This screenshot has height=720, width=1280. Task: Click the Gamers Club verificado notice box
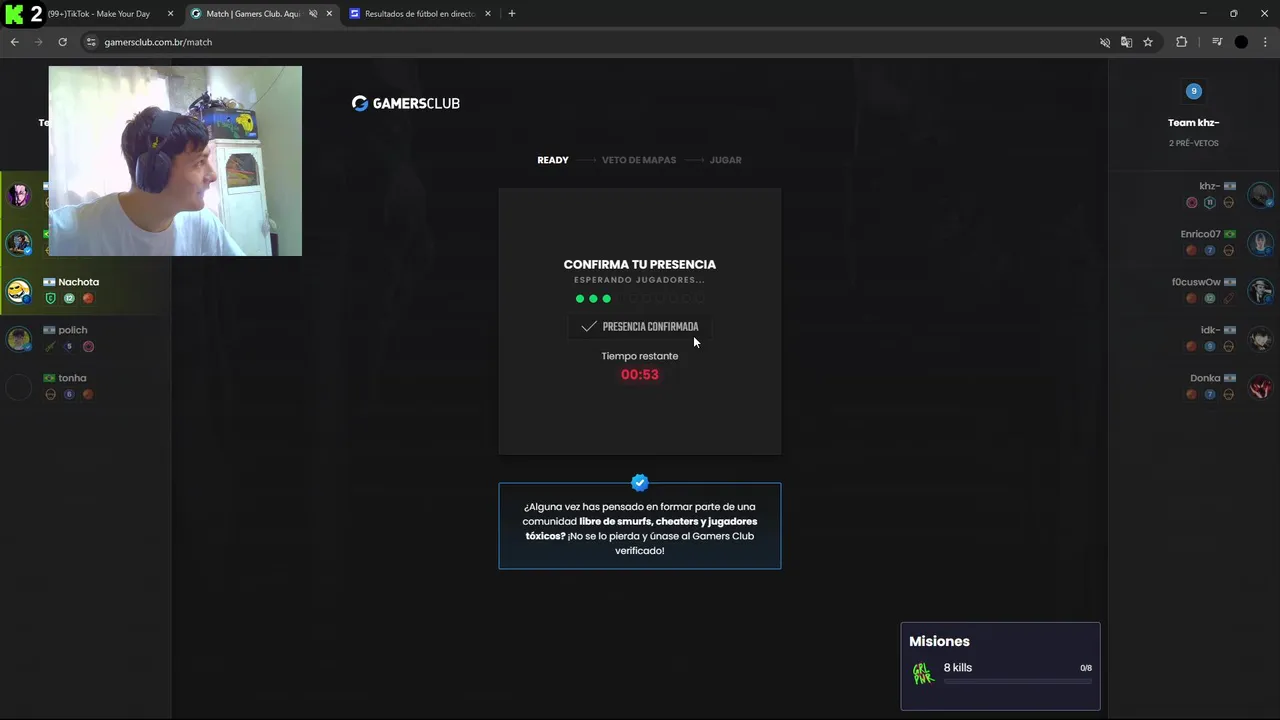[x=640, y=526]
